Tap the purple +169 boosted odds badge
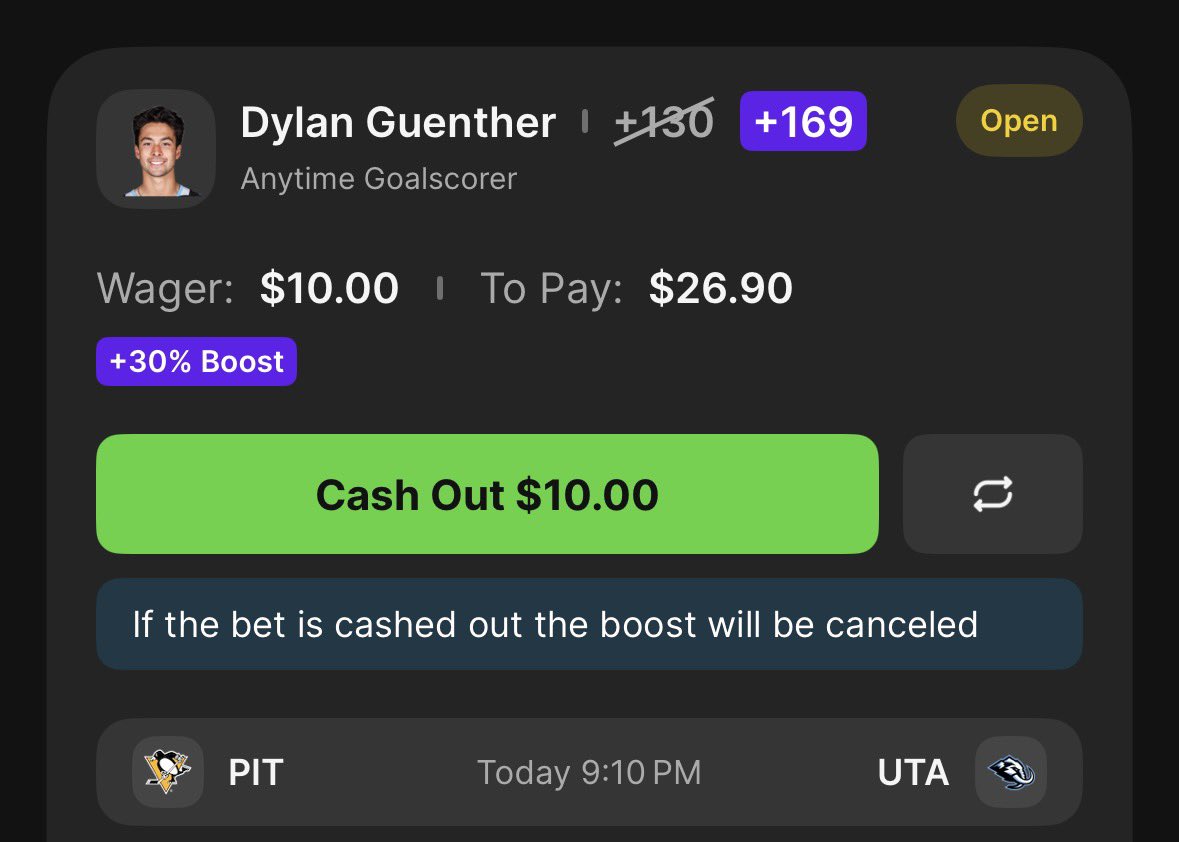The height and width of the screenshot is (842, 1179). [x=803, y=121]
